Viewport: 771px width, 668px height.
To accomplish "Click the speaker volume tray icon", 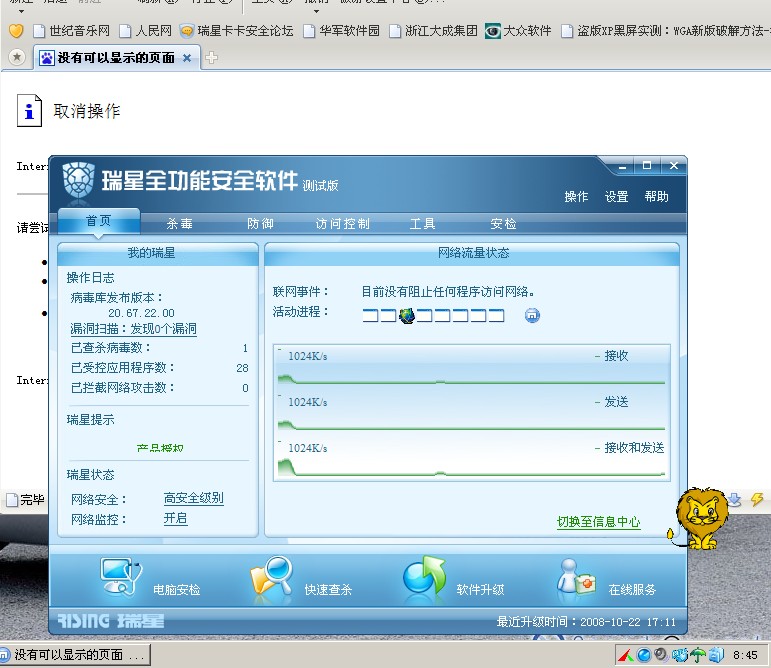I will click(661, 654).
